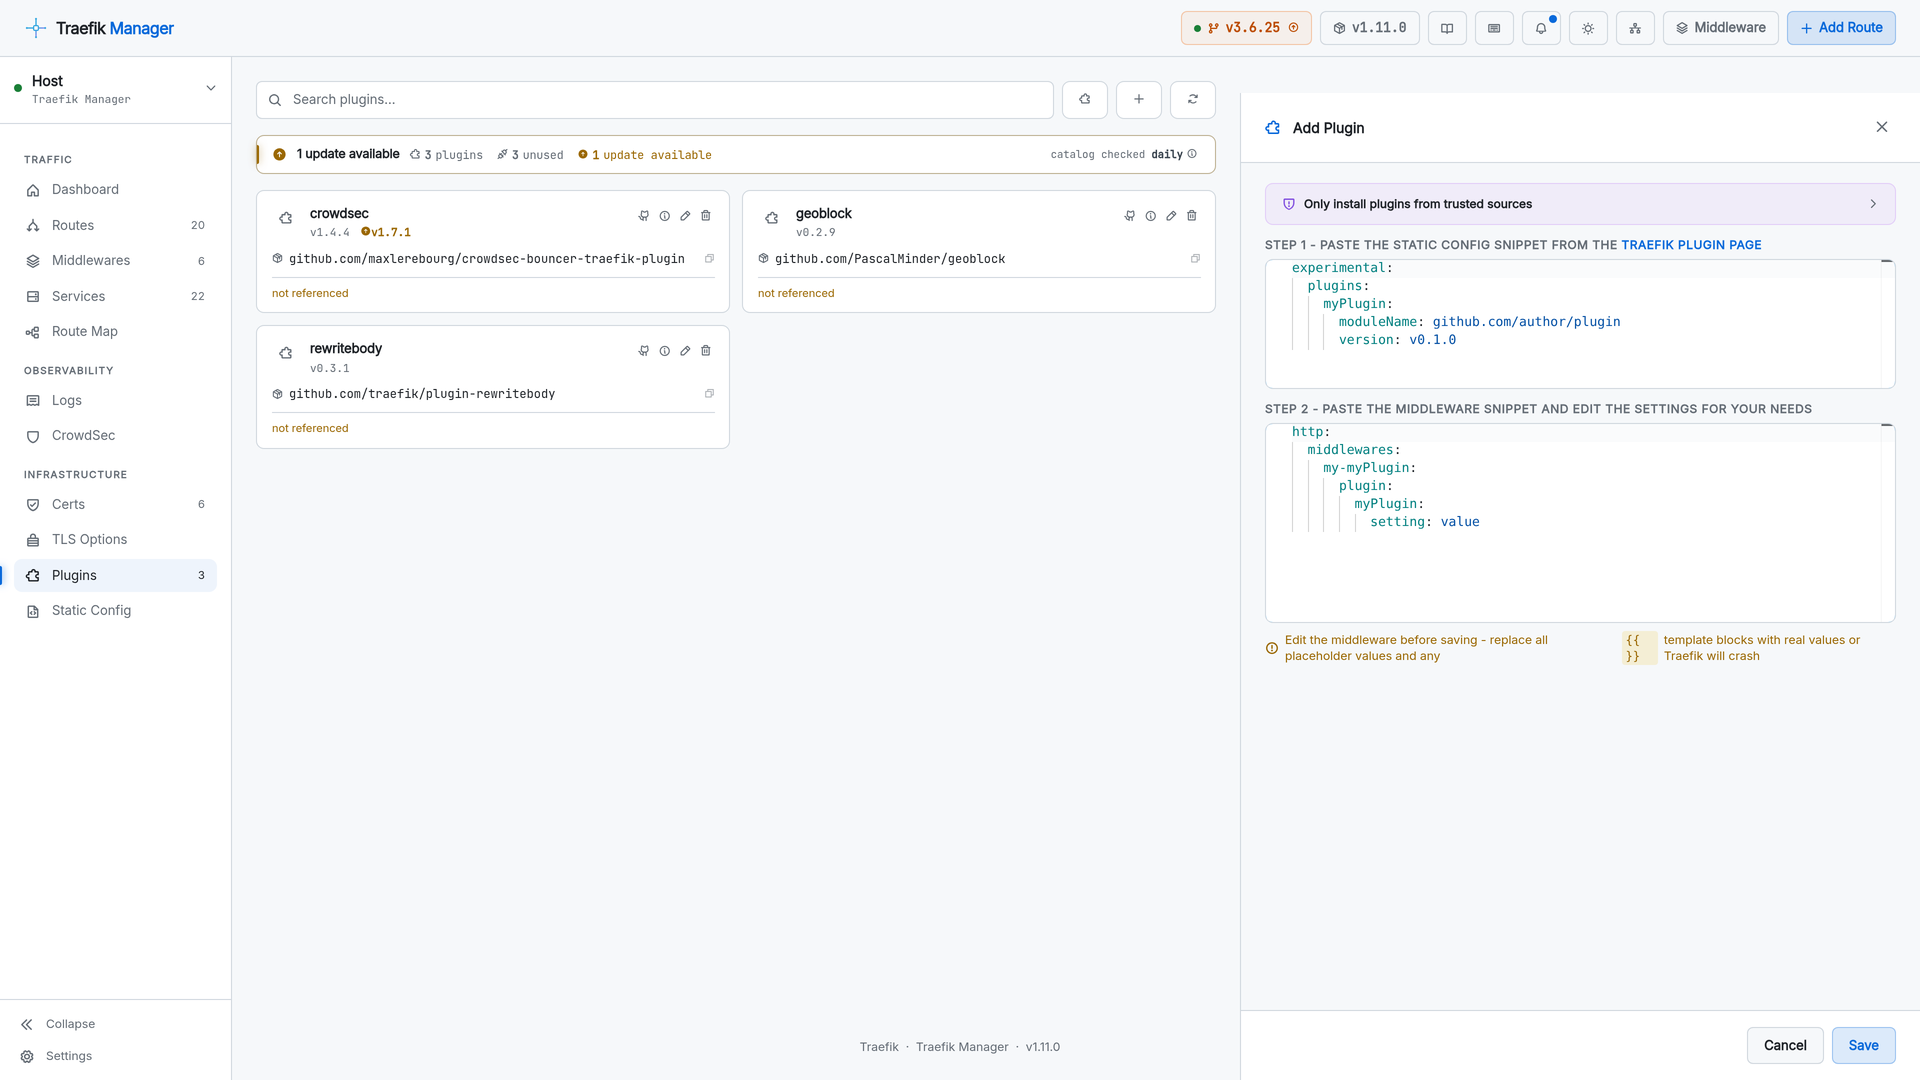The width and height of the screenshot is (1920, 1080).
Task: Click the '1 update available' filter
Action: 645,155
